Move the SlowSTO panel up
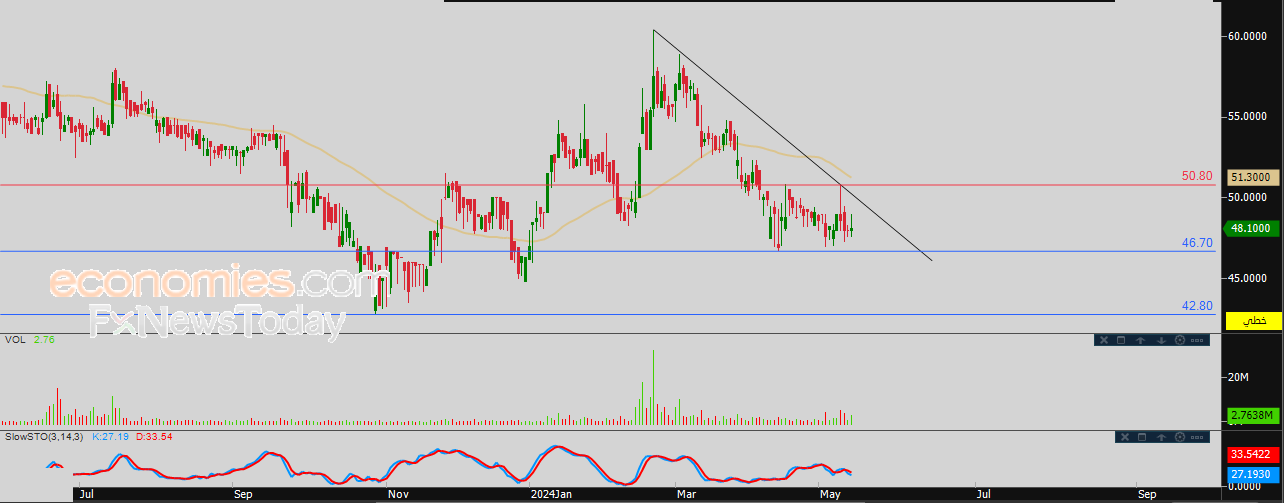This screenshot has height=503, width=1284. pyautogui.click(x=1161, y=437)
